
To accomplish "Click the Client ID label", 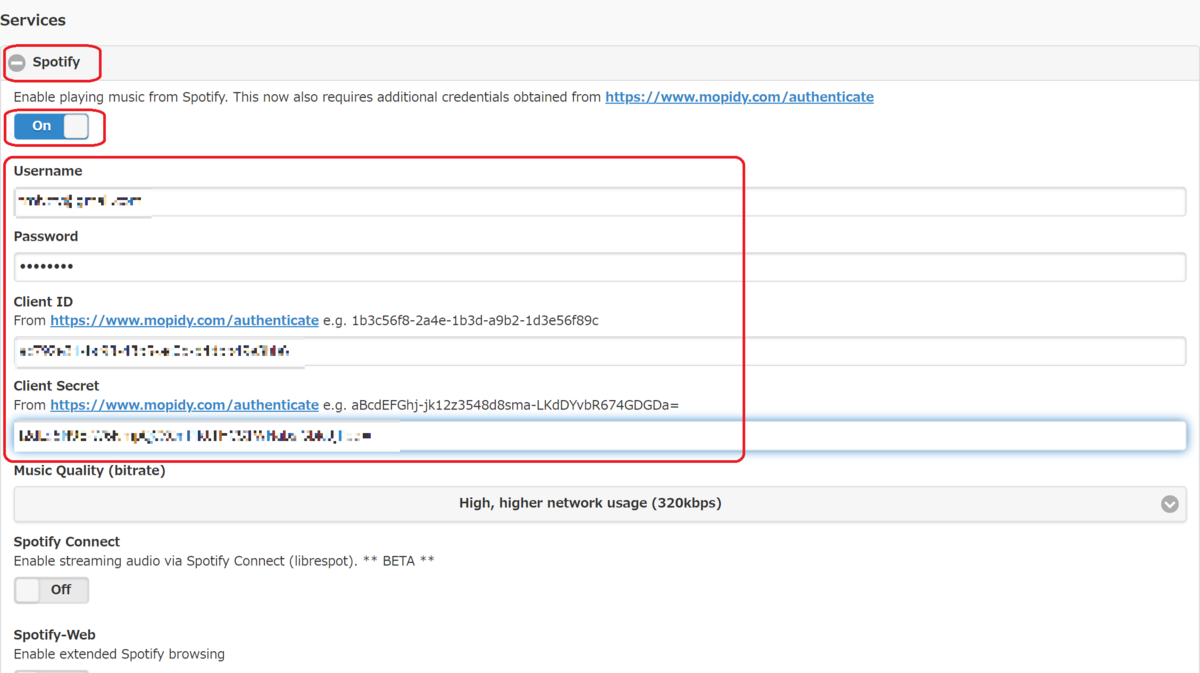I will click(x=43, y=302).
